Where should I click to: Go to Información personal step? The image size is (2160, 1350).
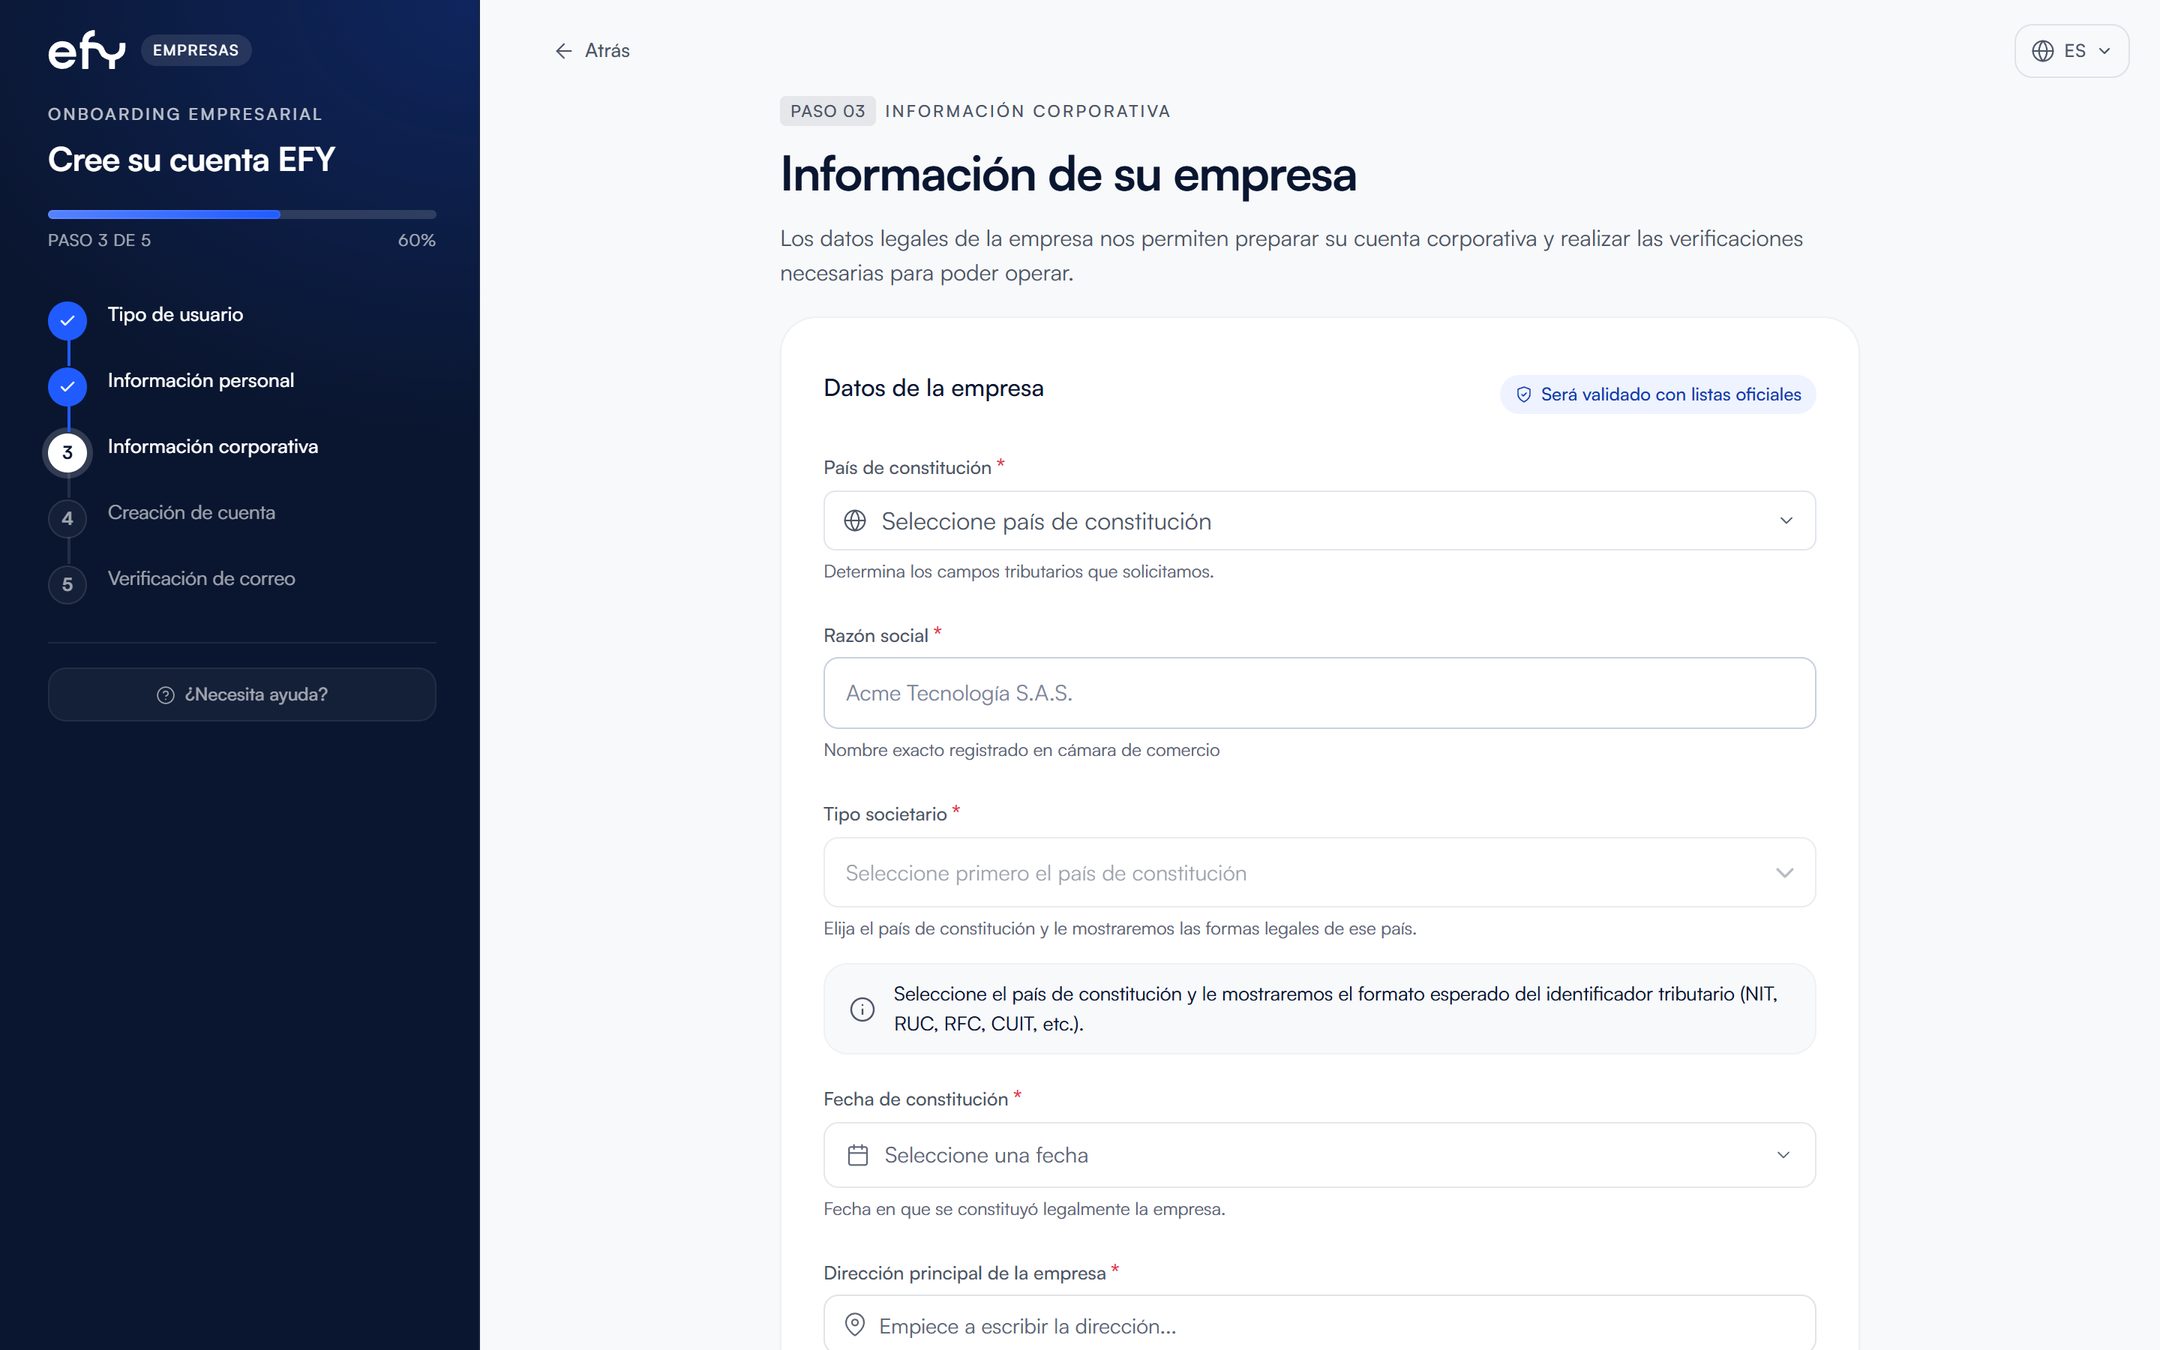point(201,381)
